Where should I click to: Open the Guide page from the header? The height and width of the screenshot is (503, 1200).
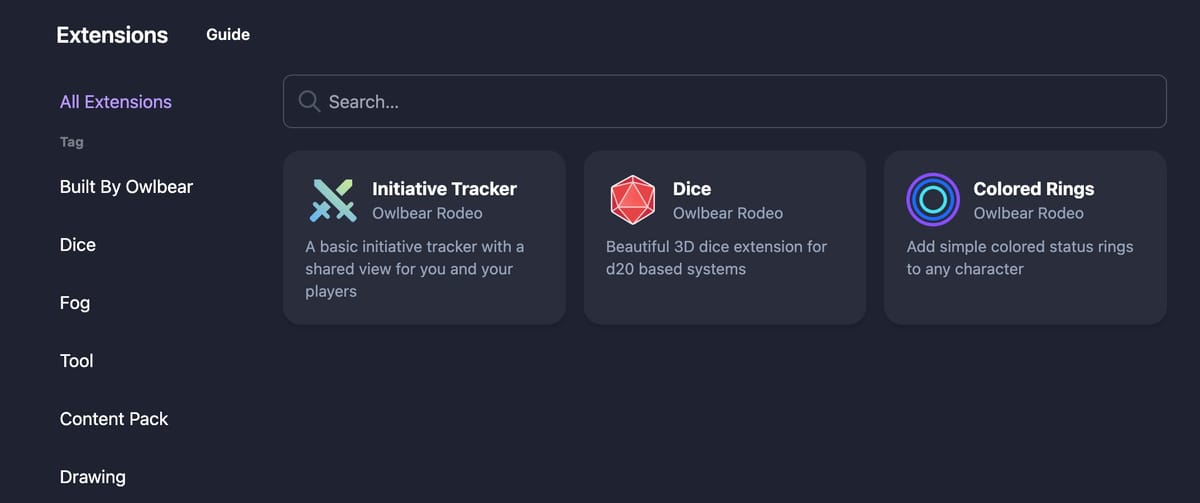(228, 35)
